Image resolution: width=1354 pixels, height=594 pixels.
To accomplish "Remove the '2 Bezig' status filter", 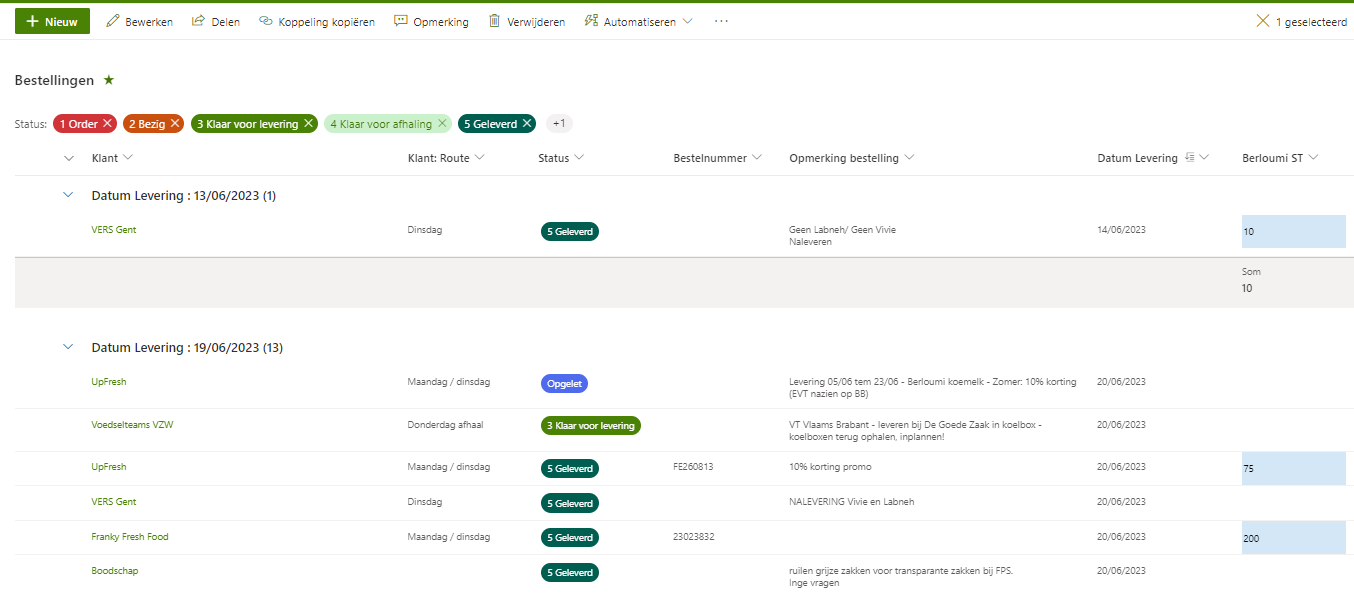I will 175,124.
